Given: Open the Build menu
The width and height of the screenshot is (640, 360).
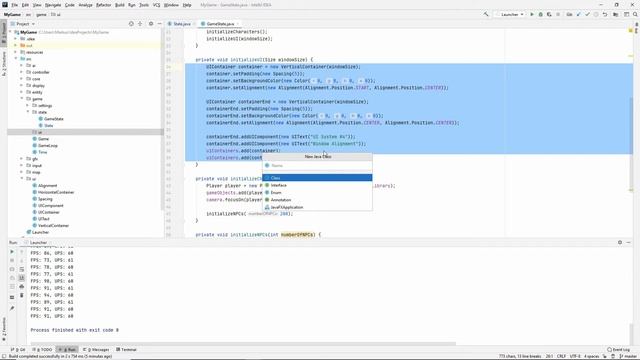Looking at the screenshot, I should (120, 5).
